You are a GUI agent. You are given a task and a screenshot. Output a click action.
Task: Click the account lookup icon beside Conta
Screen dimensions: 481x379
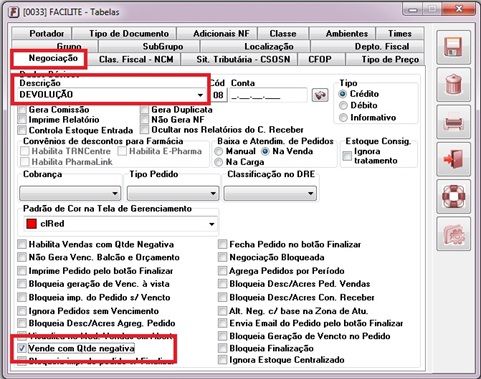click(x=320, y=95)
